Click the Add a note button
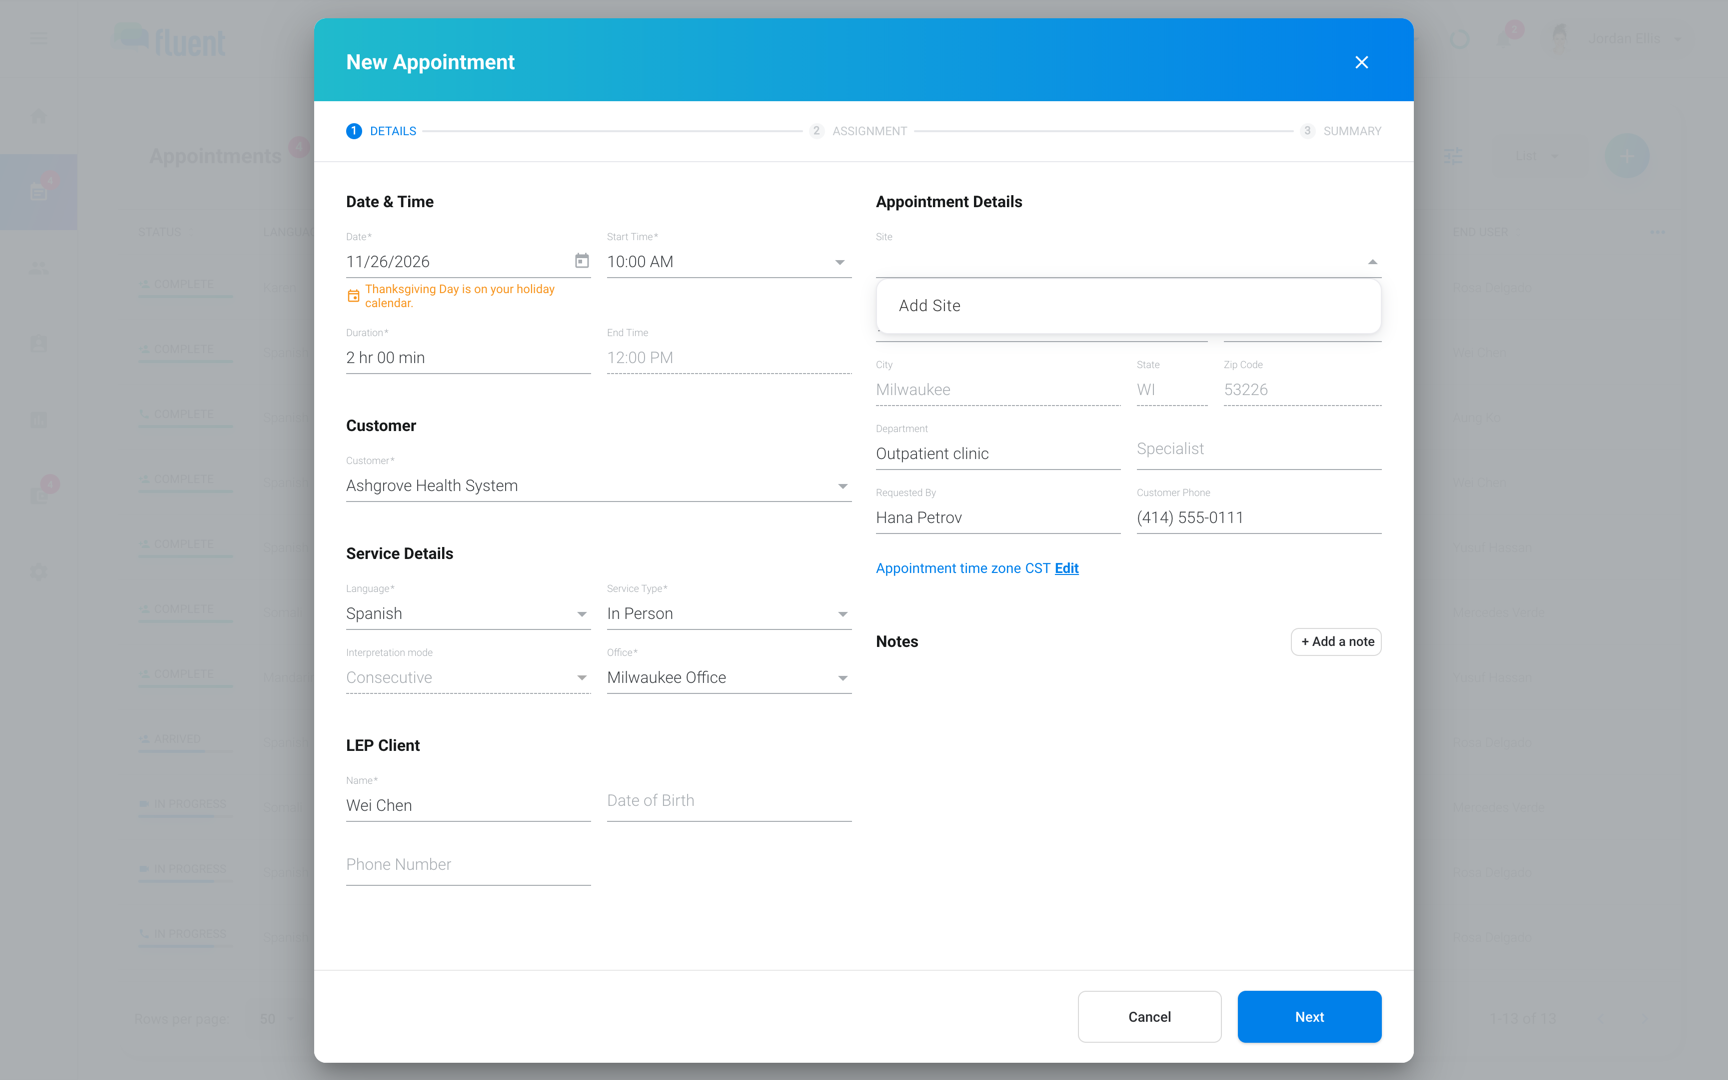This screenshot has width=1728, height=1080. point(1336,642)
